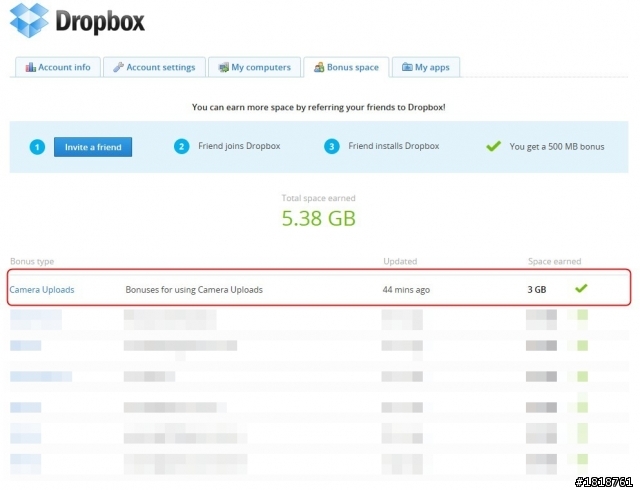Click the briefcase icon beside My apps
The height and width of the screenshot is (490, 640).
click(407, 67)
